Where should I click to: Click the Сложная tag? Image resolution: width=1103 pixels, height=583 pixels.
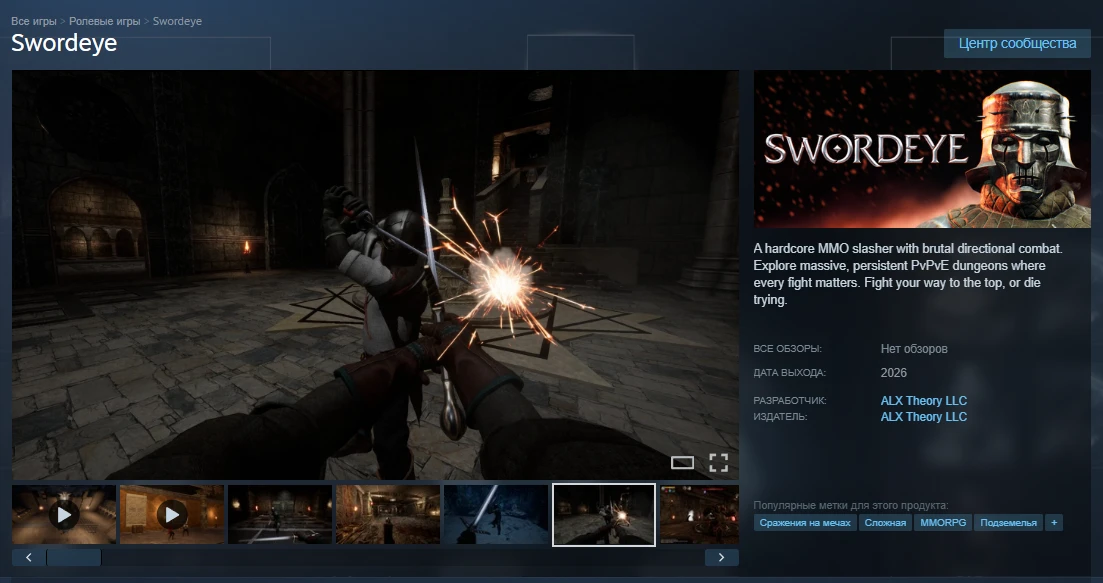coord(885,523)
